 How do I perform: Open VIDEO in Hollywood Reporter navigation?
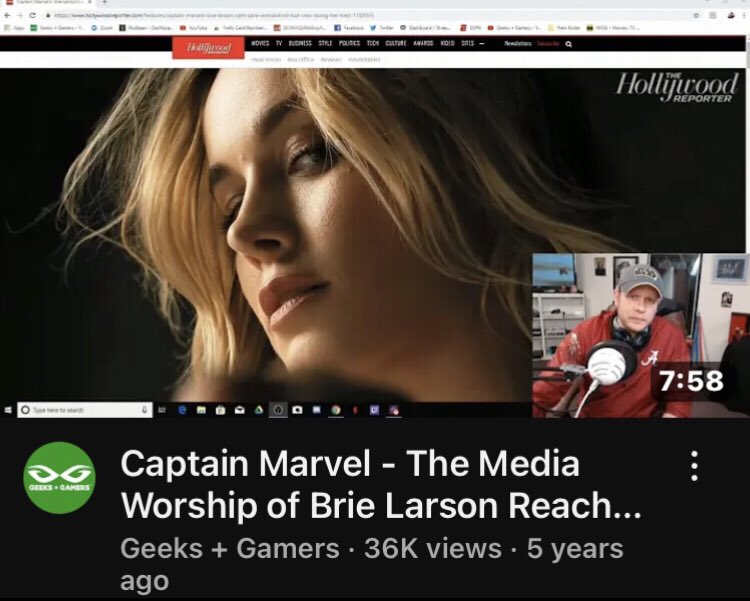(x=447, y=44)
